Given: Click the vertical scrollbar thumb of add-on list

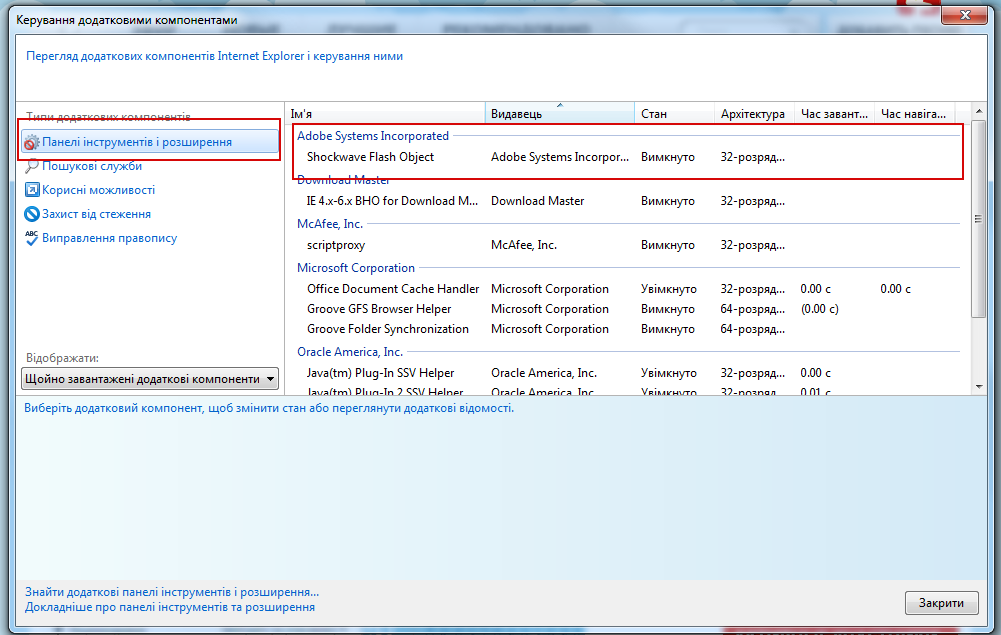Looking at the screenshot, I should (979, 219).
